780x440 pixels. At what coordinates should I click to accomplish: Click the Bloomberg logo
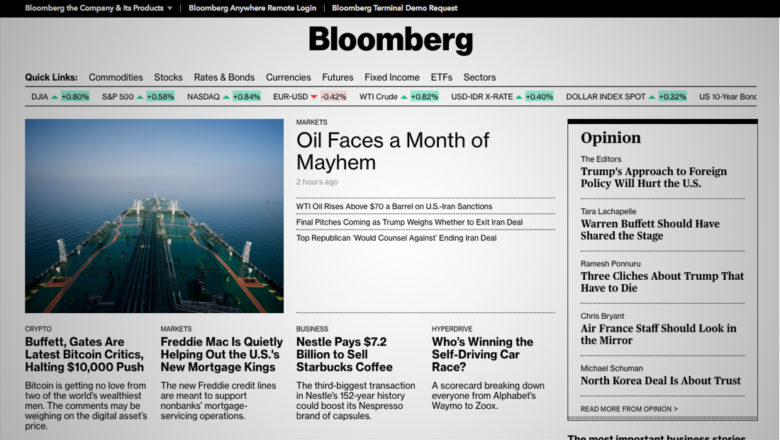[x=390, y=40]
